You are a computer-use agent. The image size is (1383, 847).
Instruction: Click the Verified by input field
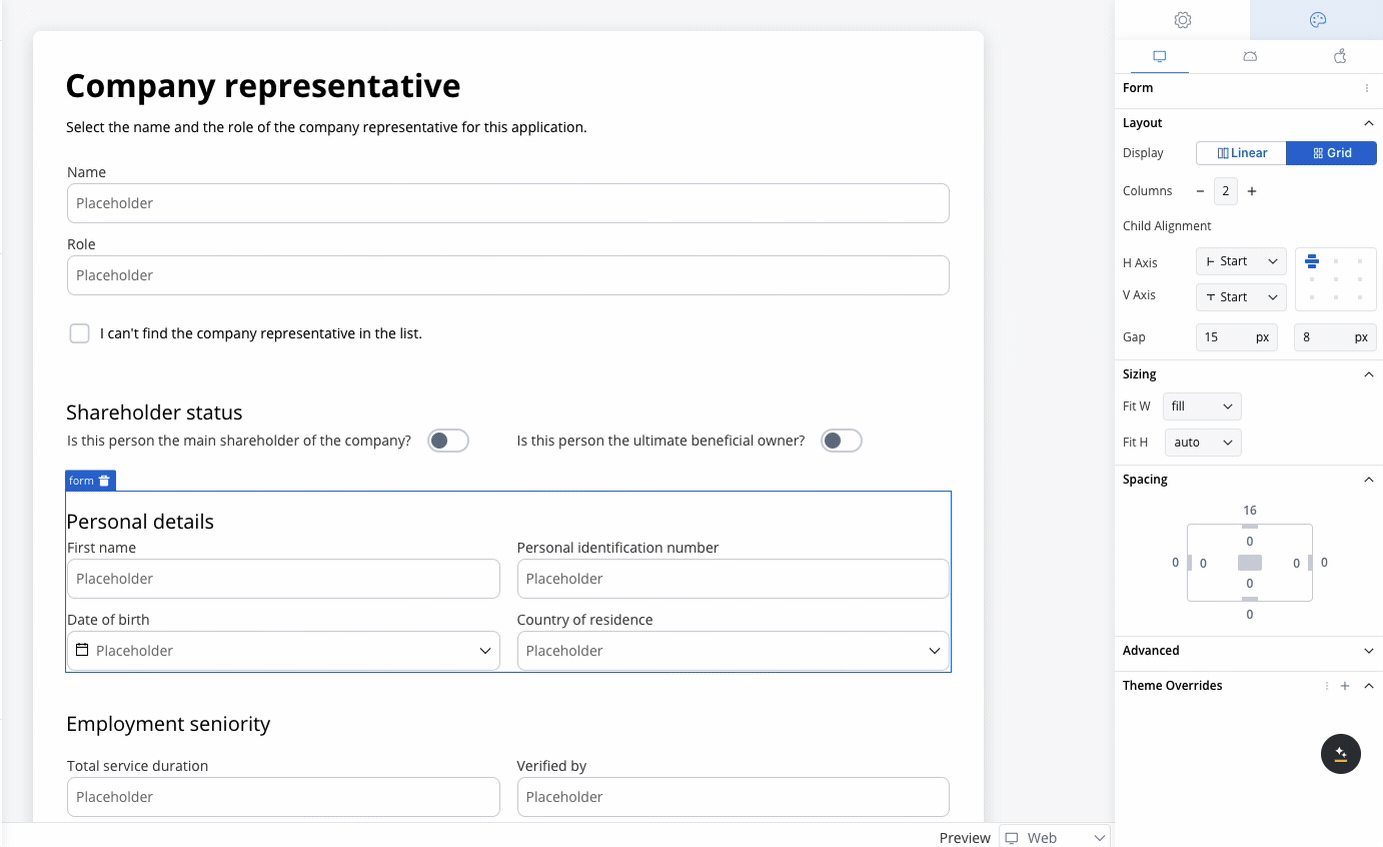[733, 797]
